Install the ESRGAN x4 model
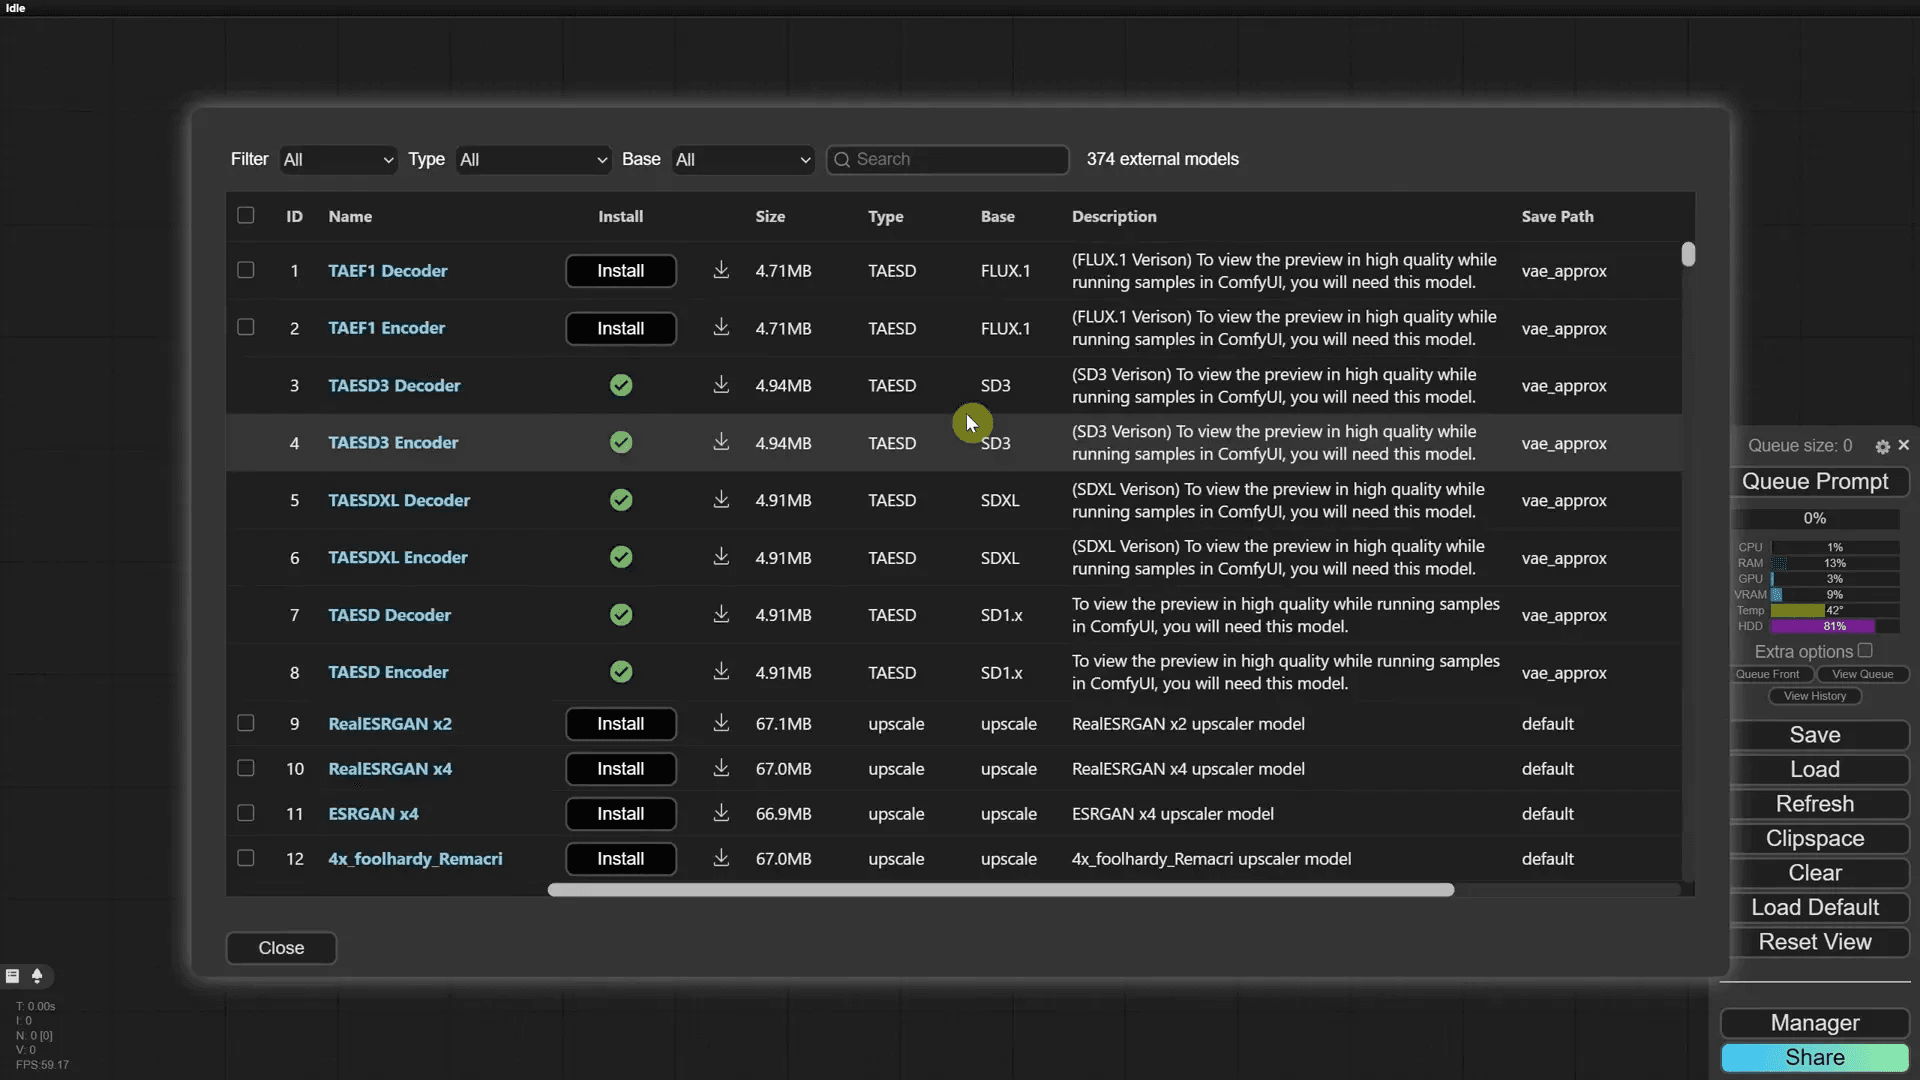Viewport: 1920px width, 1080px height. click(620, 814)
